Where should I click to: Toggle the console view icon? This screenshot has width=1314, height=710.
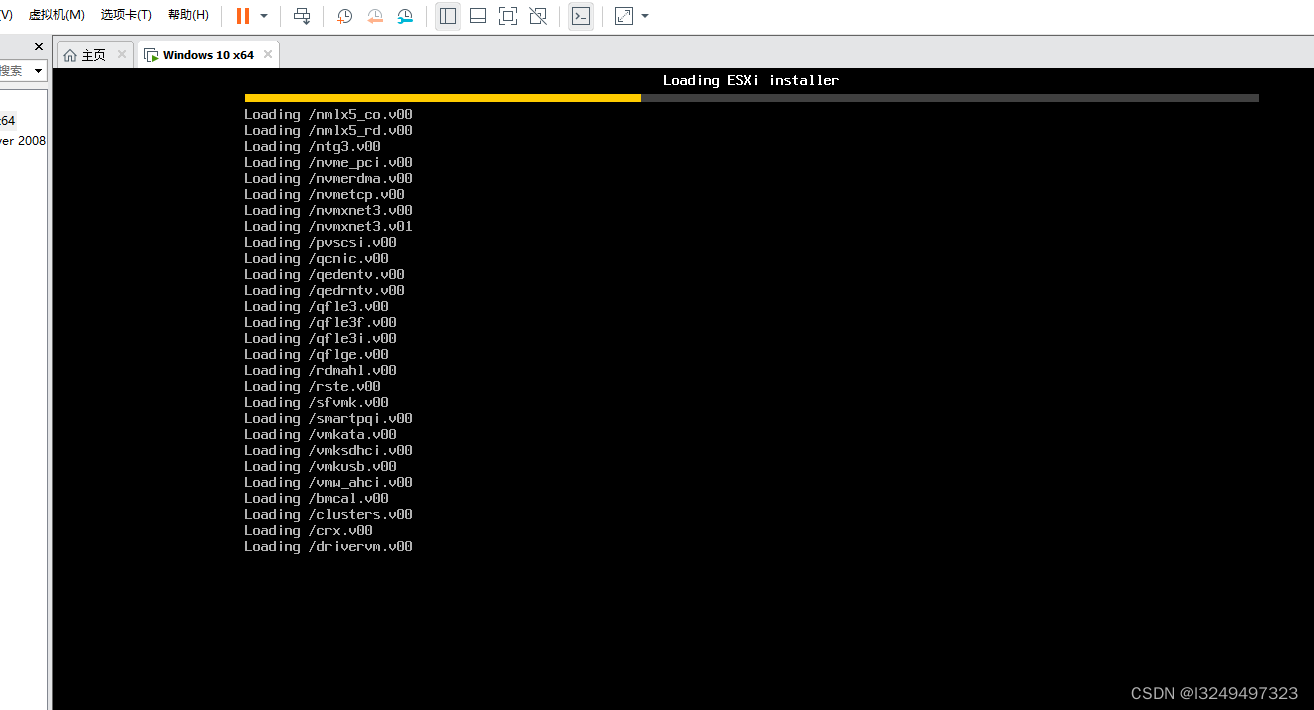click(581, 16)
